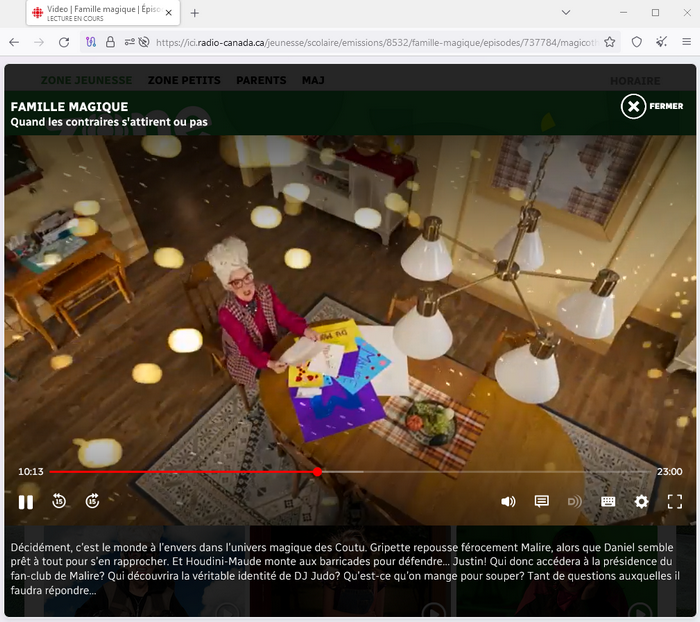Click the red video progress bar handle
This screenshot has width=700, height=622.
point(317,472)
